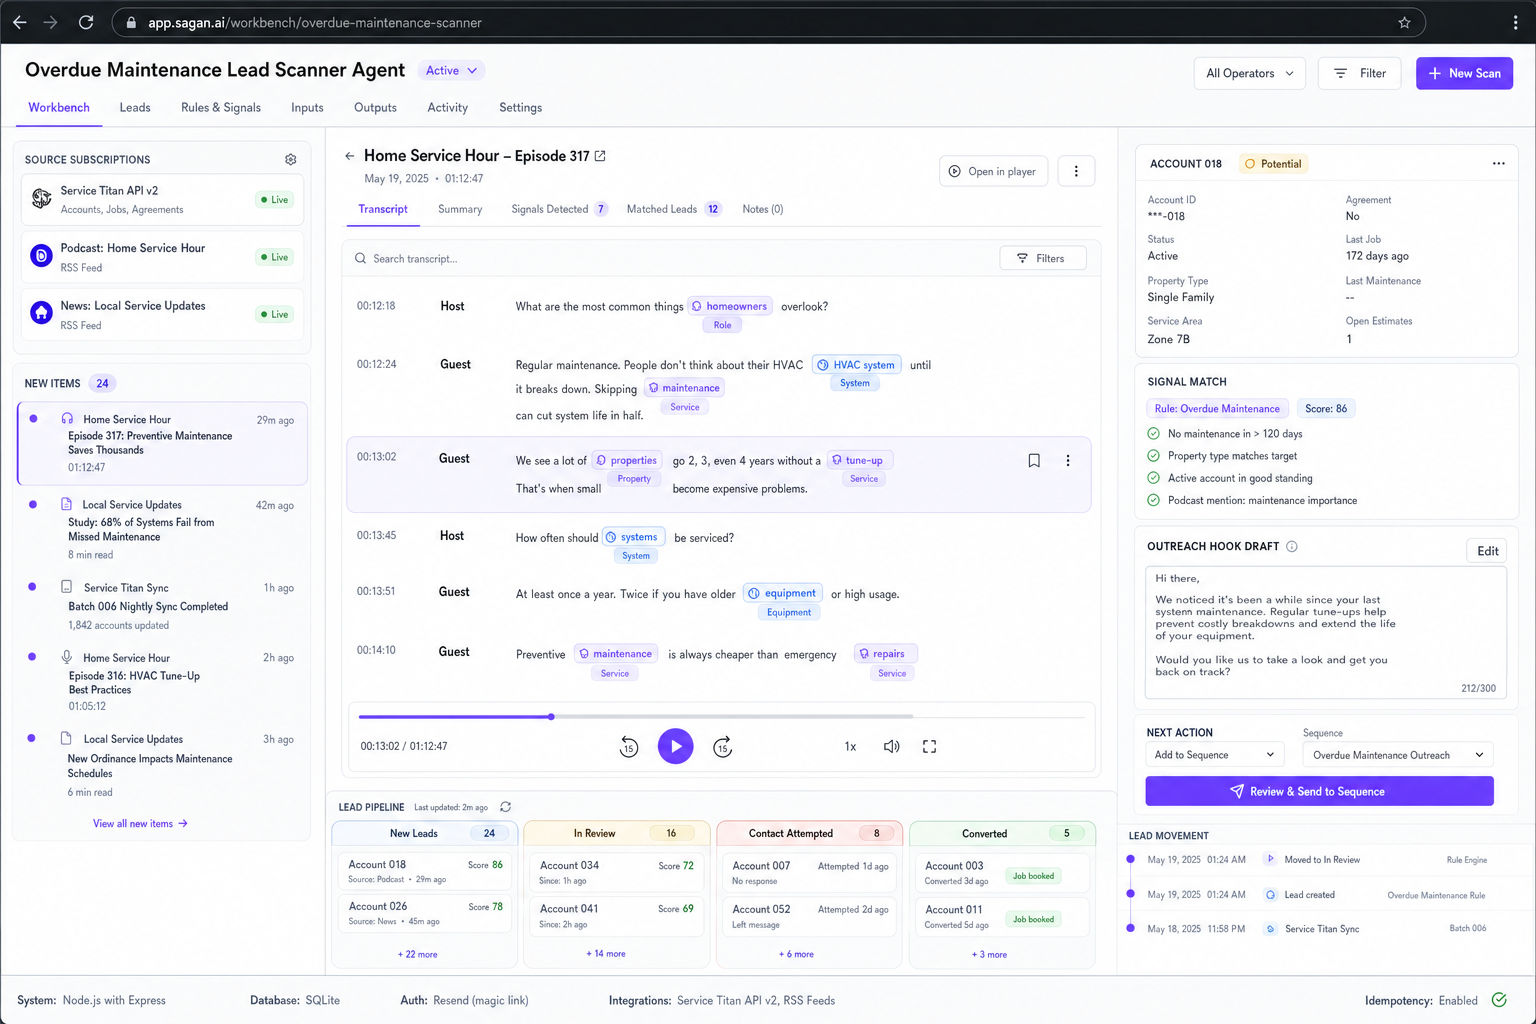Screen dimensions: 1536x1024
Task: Open Matched Leads tab
Action: 673,210
